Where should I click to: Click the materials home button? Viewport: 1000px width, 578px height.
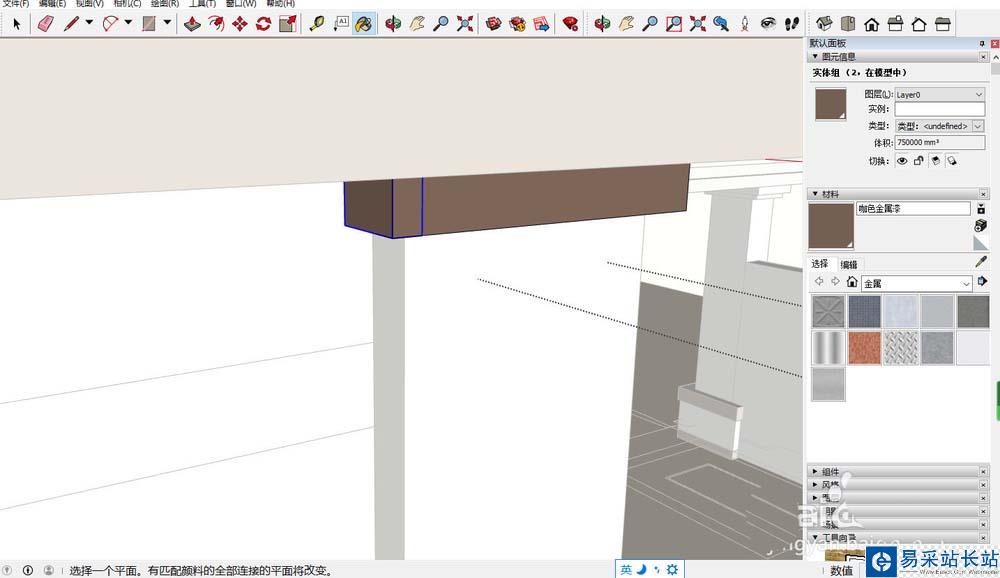852,281
